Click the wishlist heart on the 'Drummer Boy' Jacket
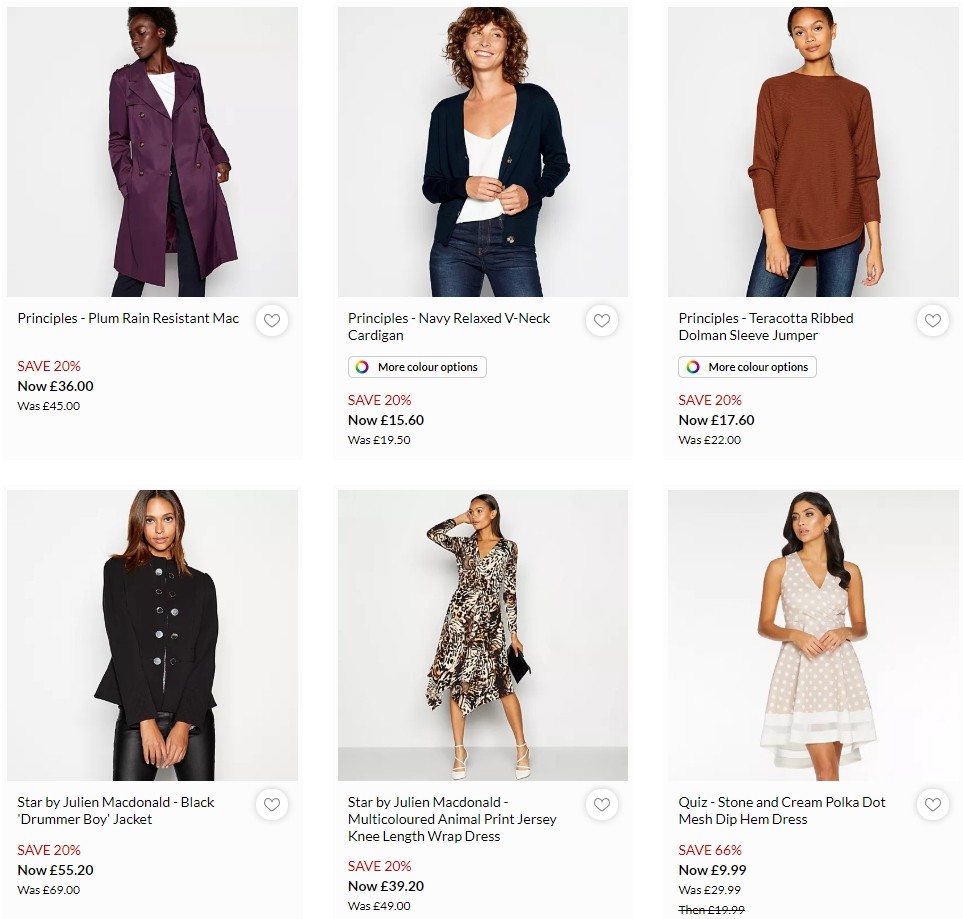 pyautogui.click(x=271, y=804)
